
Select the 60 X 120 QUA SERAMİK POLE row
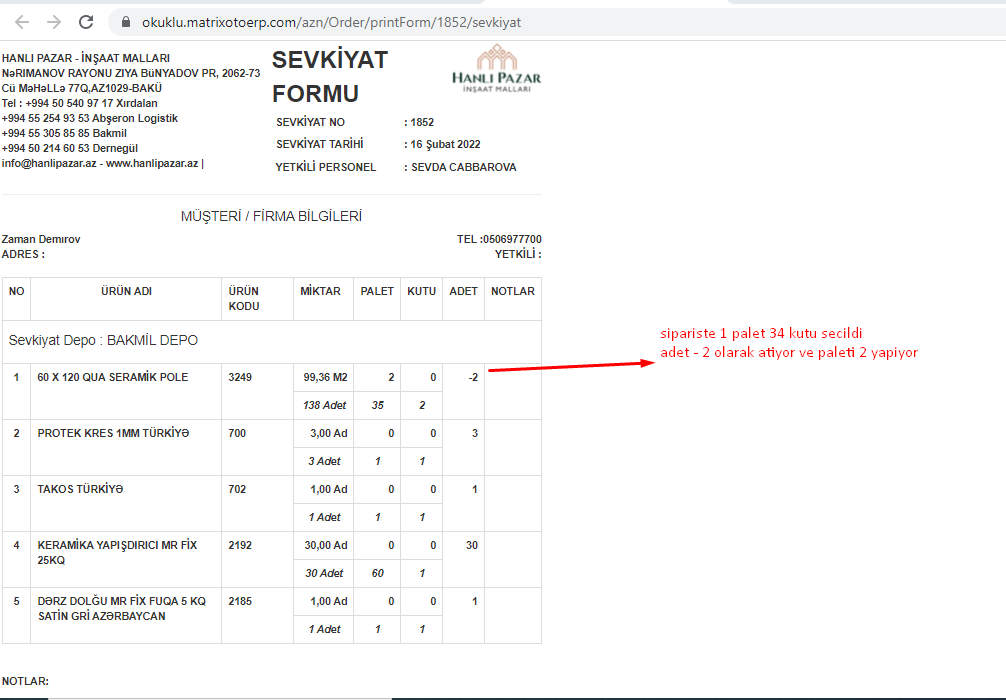112,377
